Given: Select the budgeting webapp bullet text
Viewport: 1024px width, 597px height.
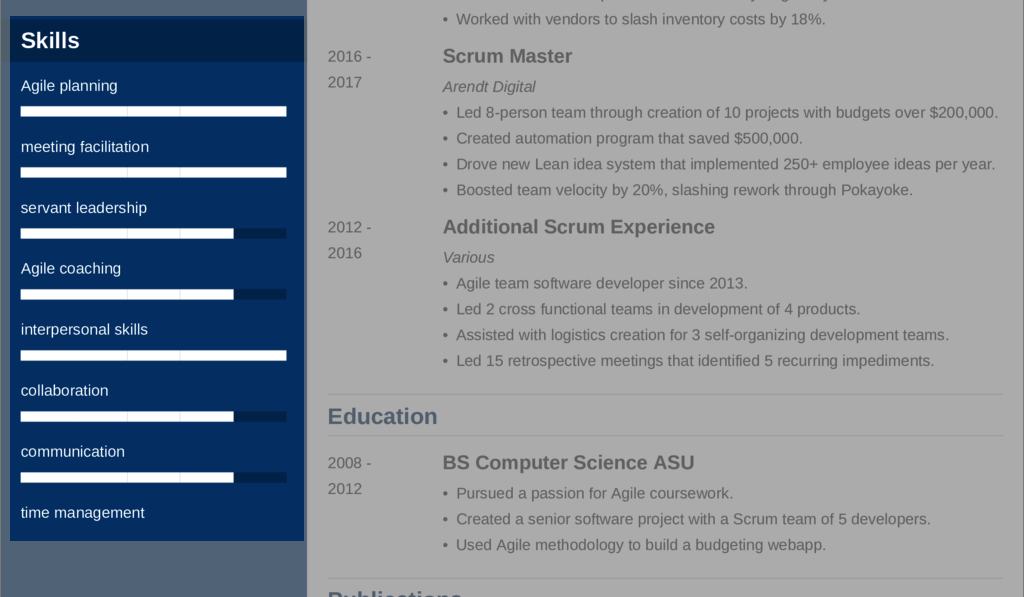Looking at the screenshot, I should click(641, 545).
